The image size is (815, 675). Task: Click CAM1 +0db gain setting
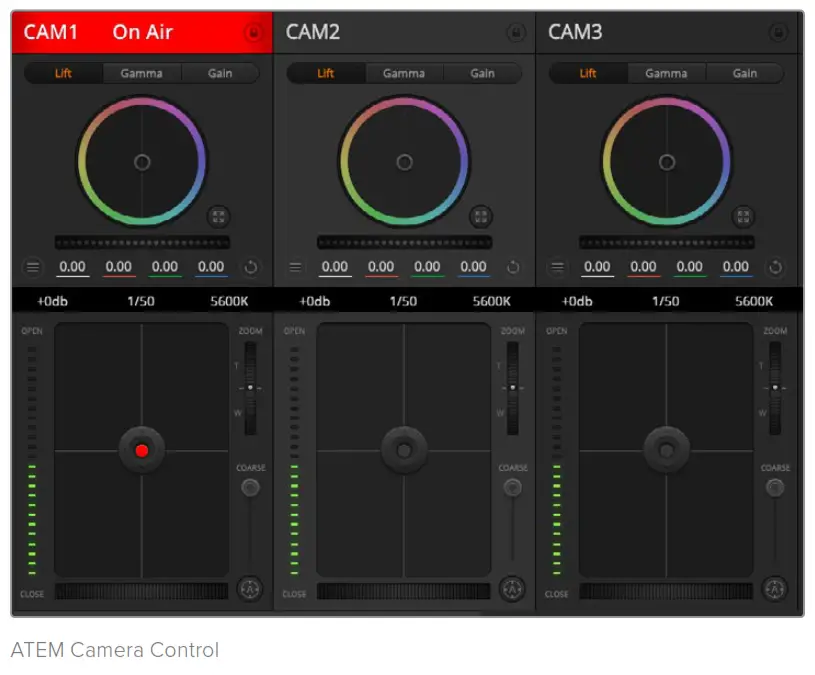(x=52, y=301)
